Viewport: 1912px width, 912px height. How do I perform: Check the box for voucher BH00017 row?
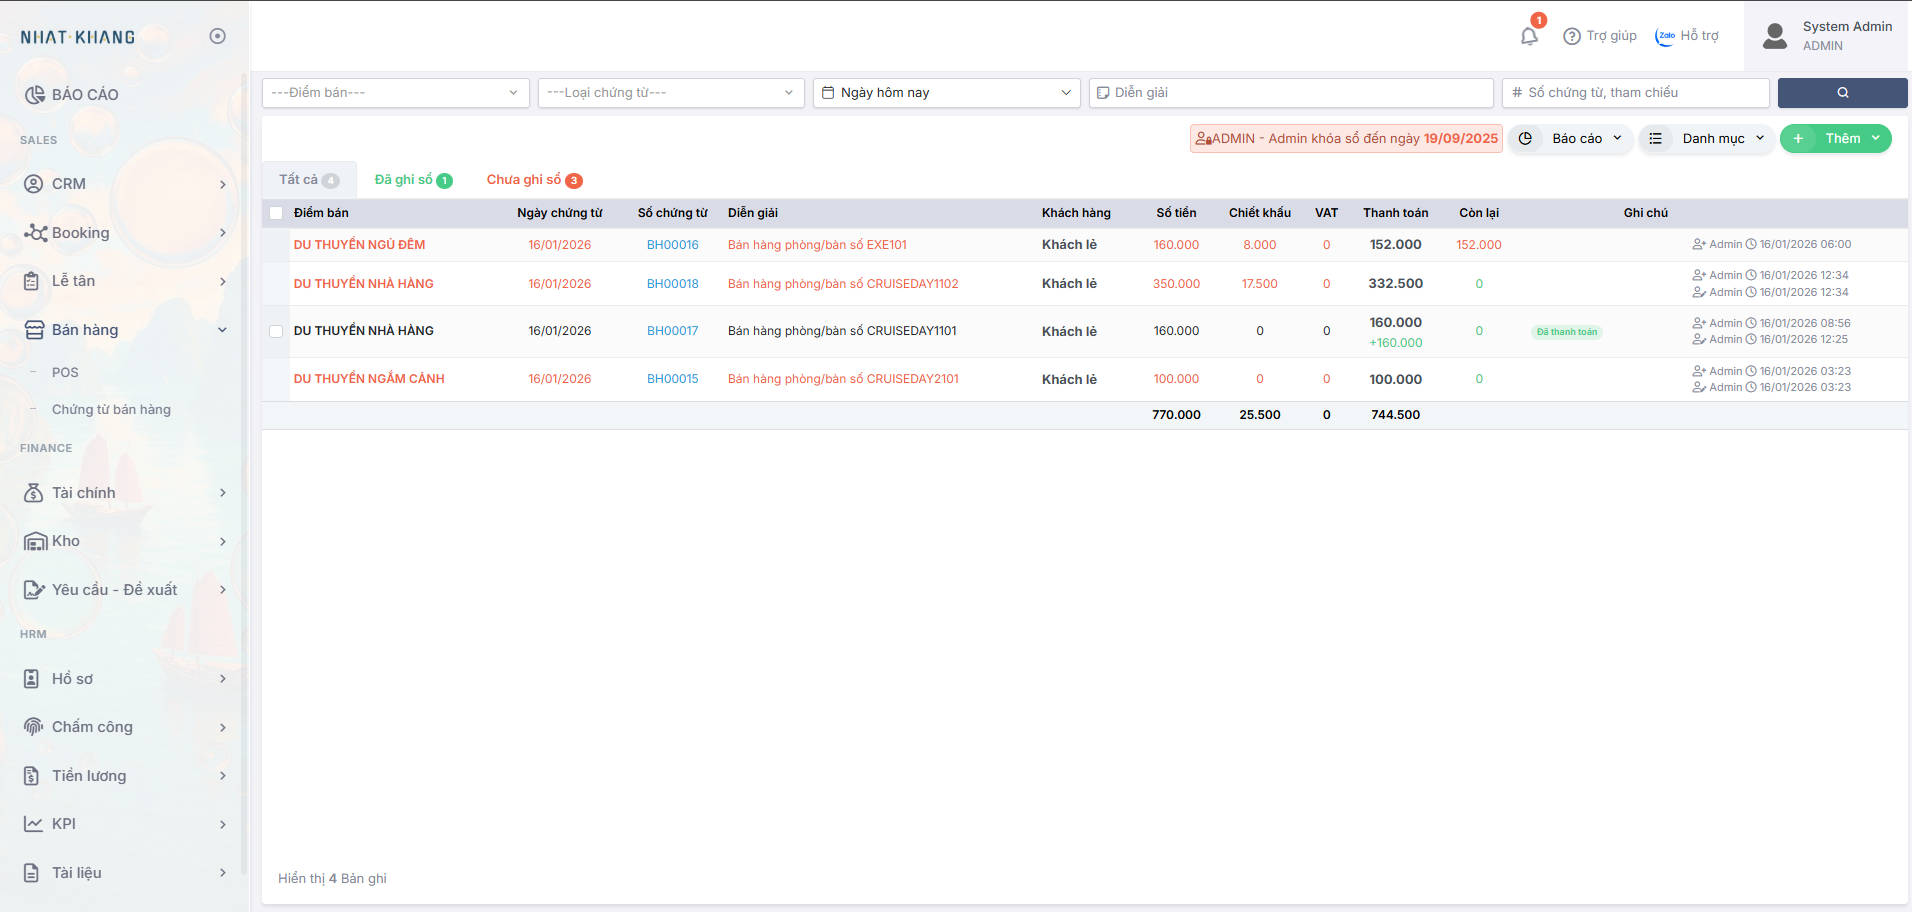pos(276,331)
